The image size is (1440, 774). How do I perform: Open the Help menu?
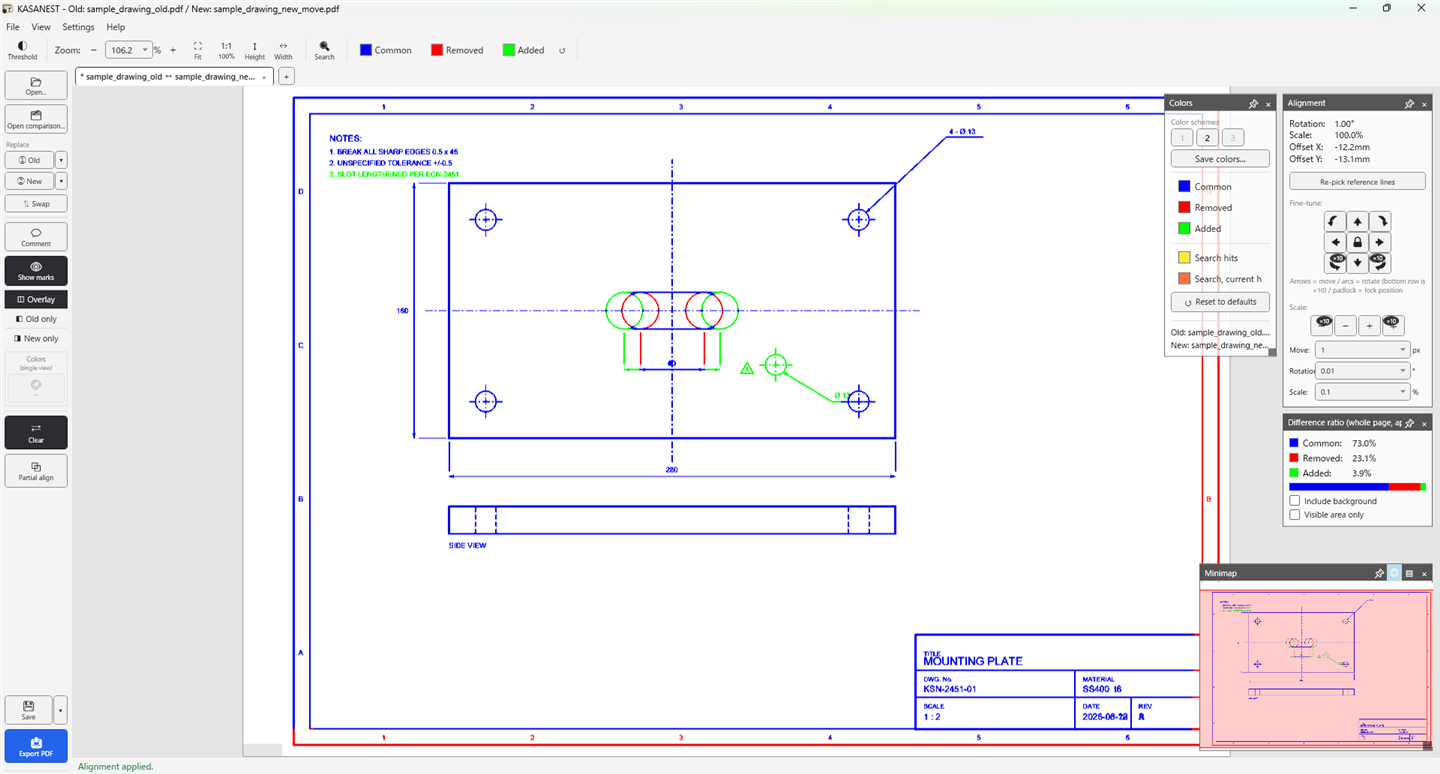[x=116, y=27]
